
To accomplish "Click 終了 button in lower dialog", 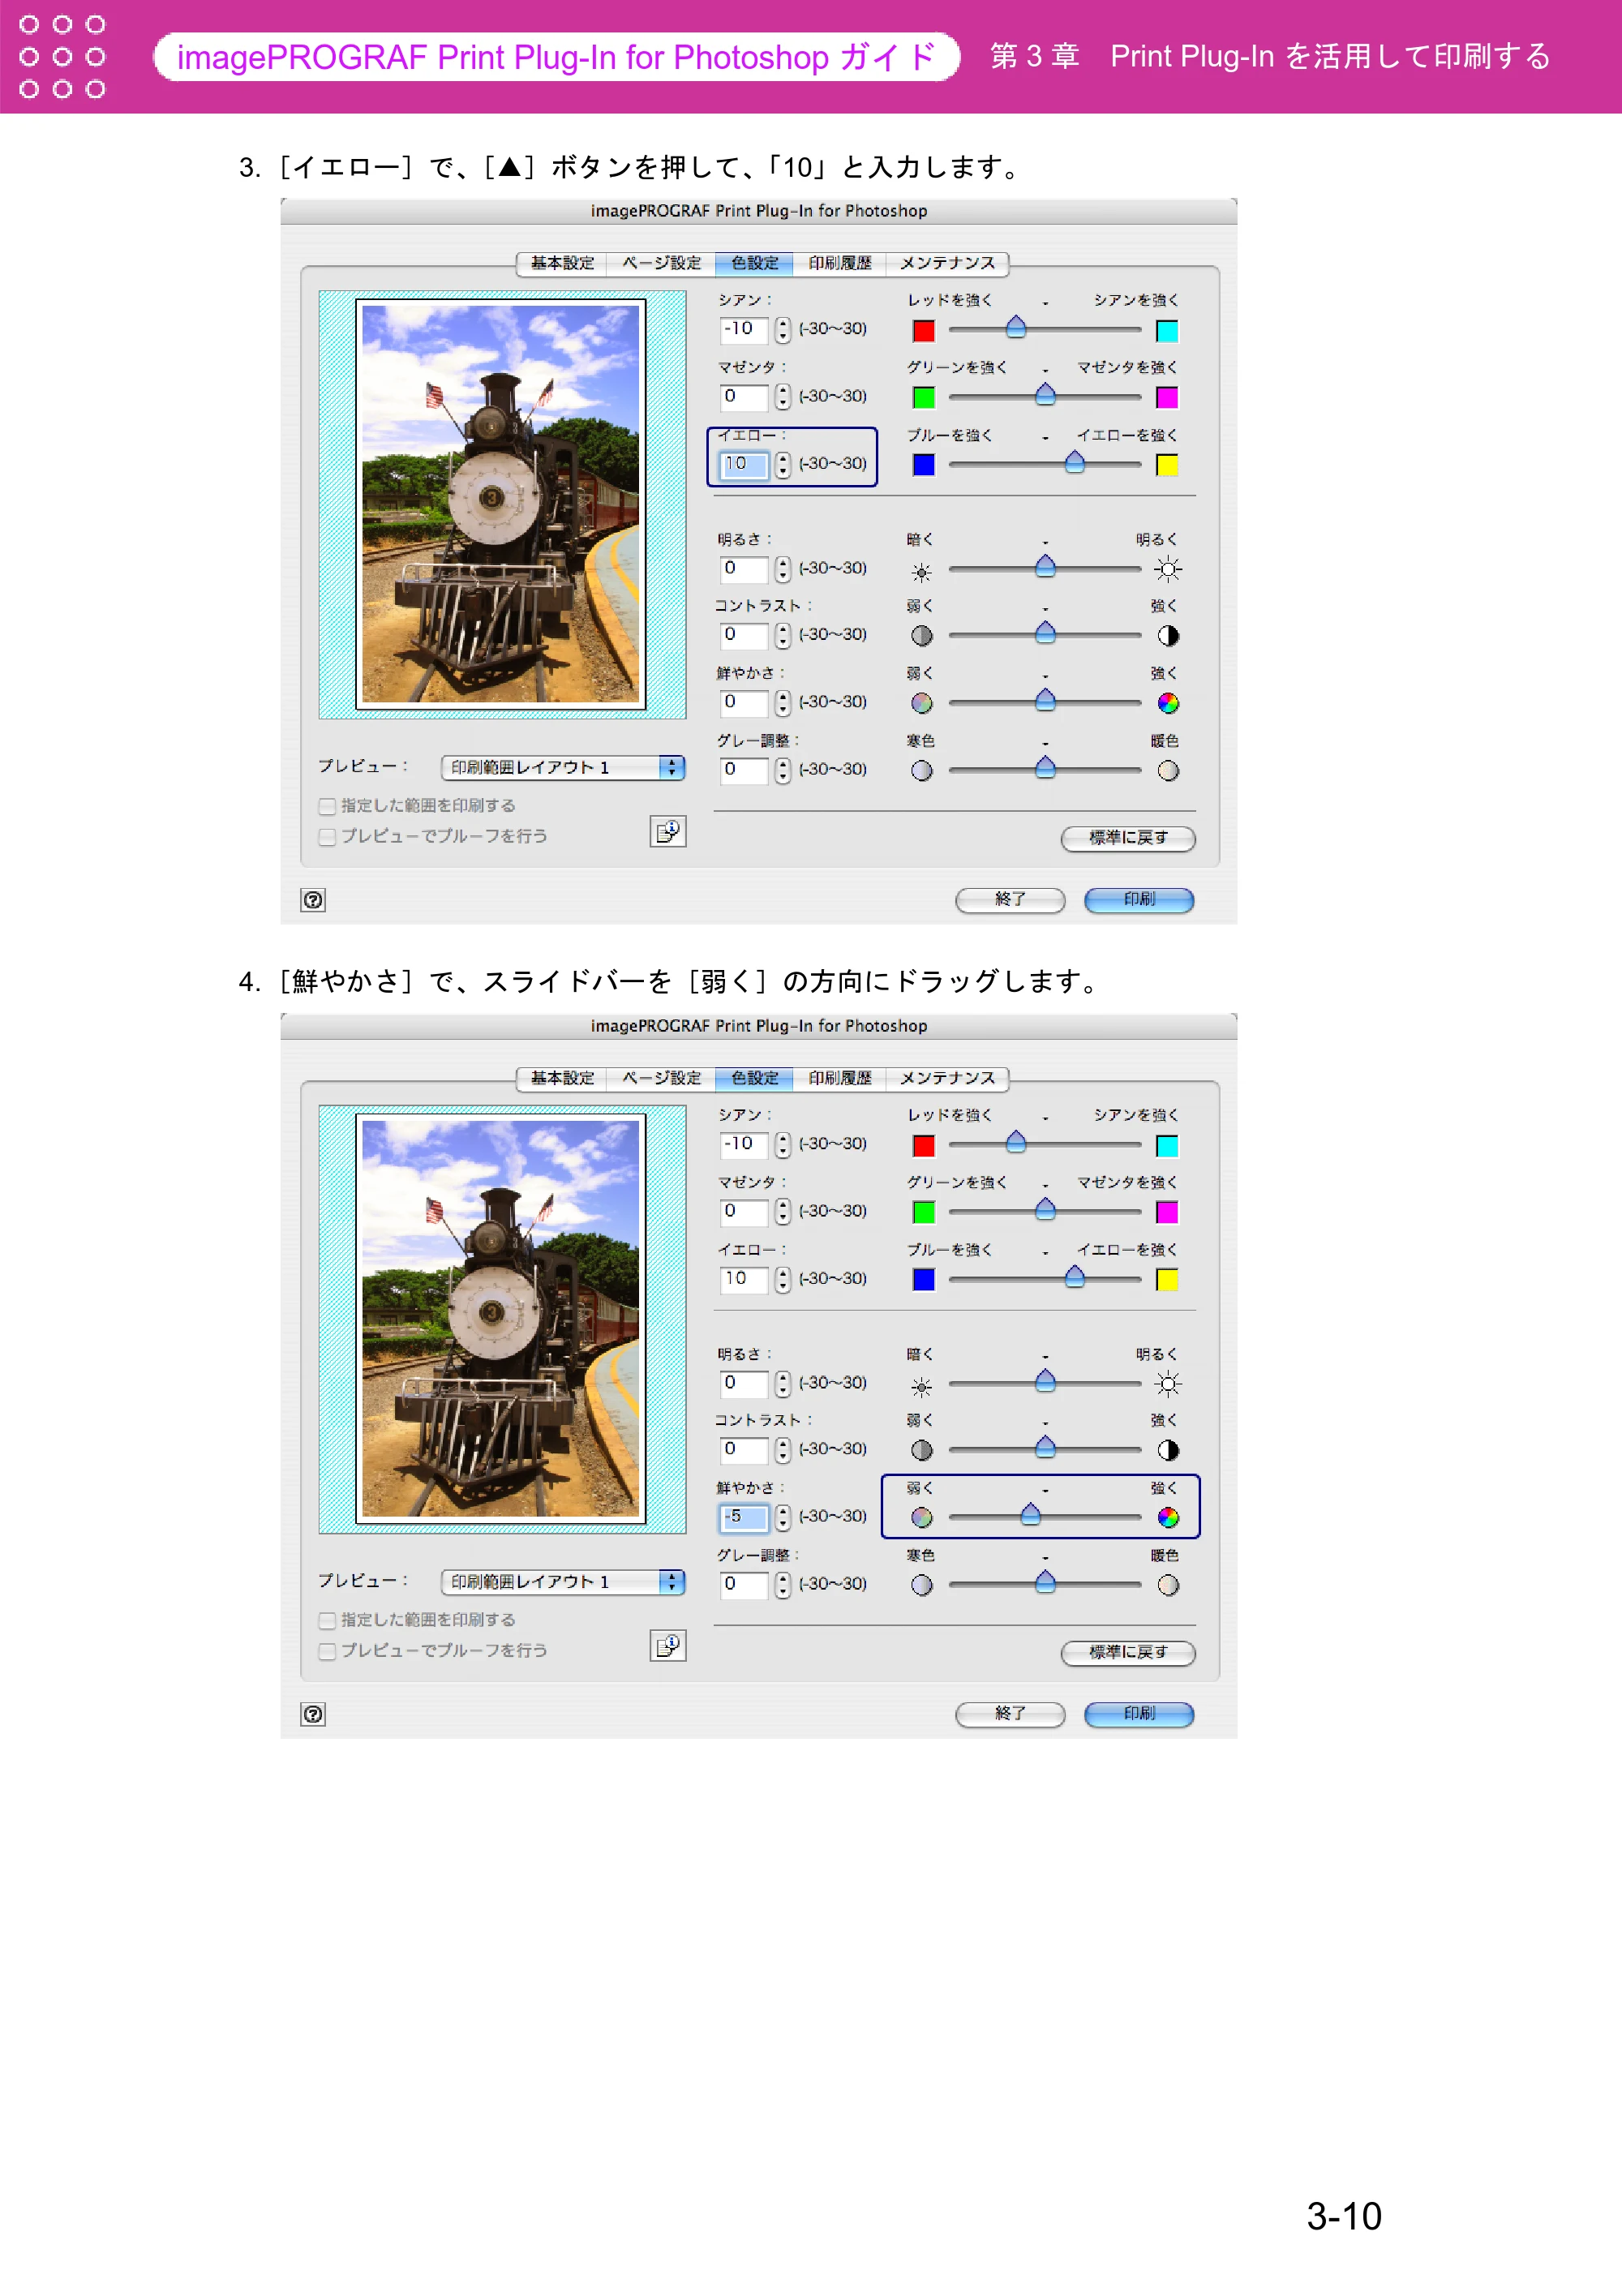I will pos(1010,1714).
